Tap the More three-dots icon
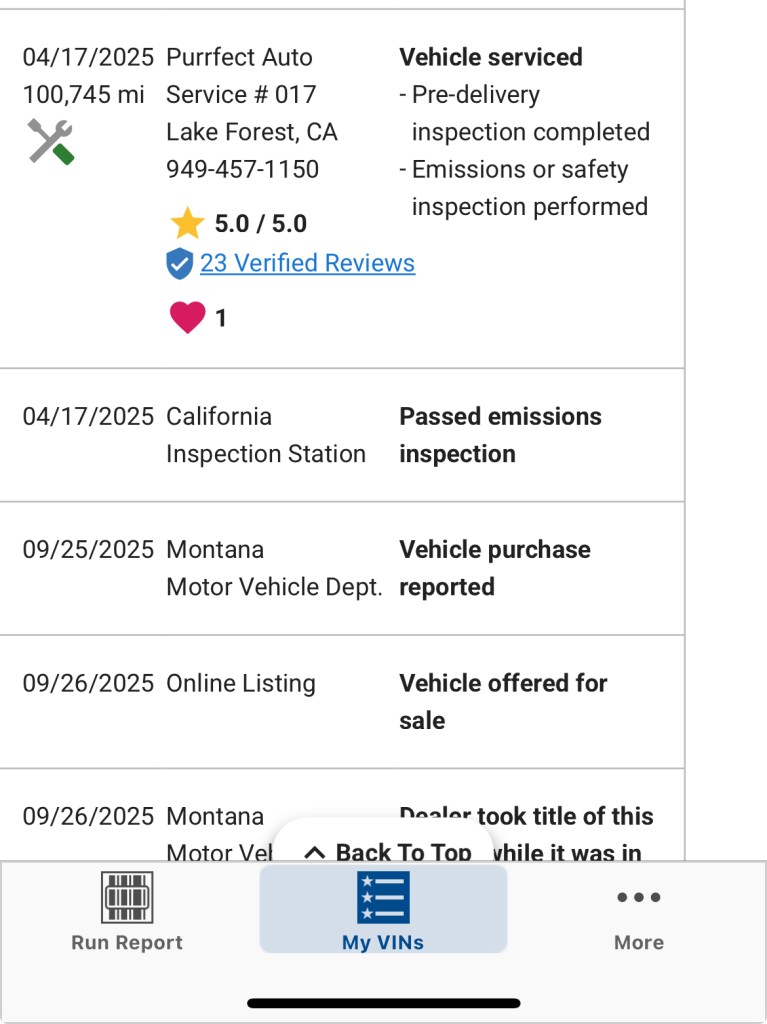Screen dimensions: 767x1024 639,897
